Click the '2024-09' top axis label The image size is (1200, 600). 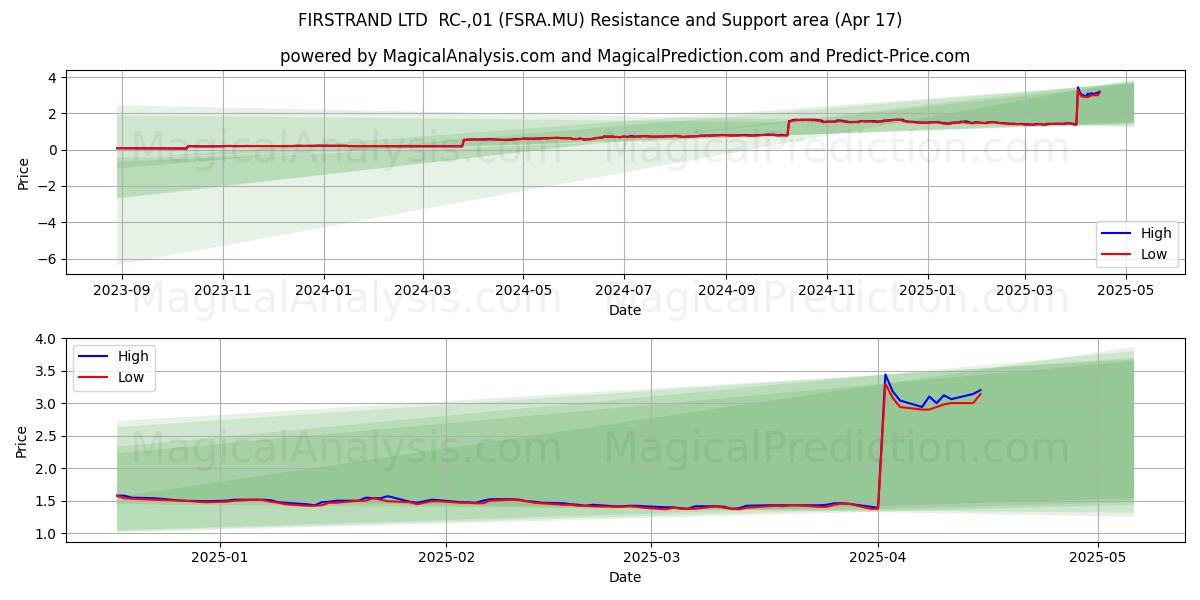tap(726, 290)
